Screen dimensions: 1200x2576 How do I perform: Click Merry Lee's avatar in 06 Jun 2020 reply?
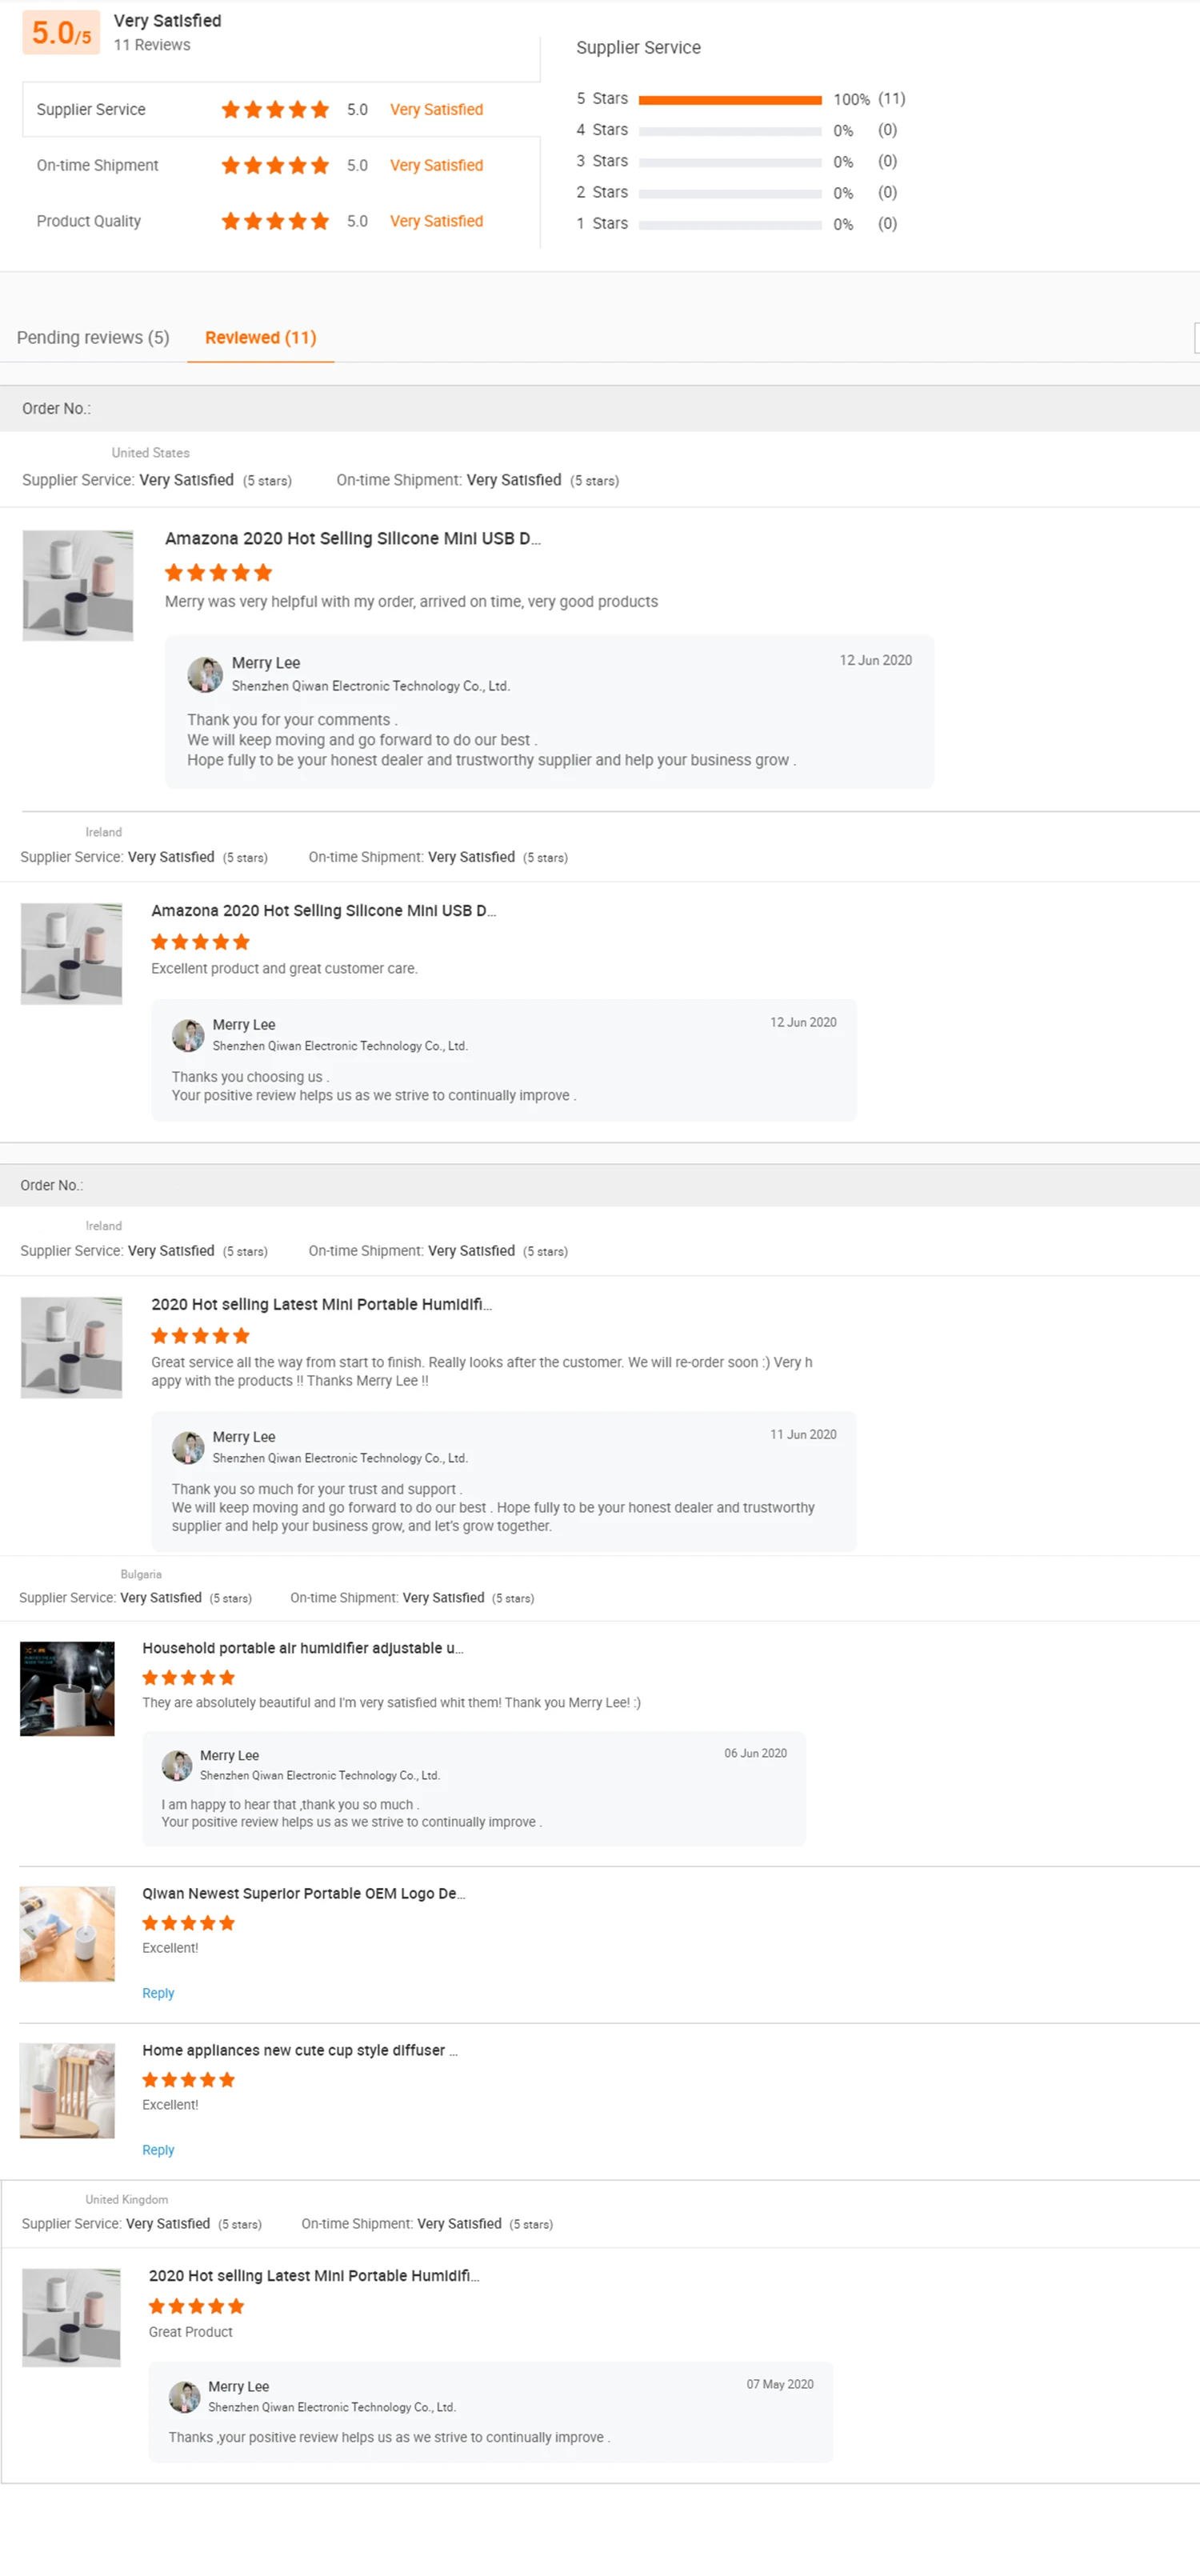click(x=177, y=1765)
